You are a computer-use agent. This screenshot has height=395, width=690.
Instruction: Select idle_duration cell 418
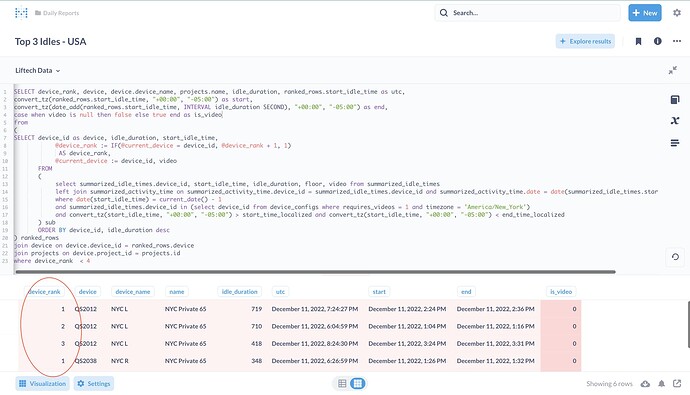(257, 344)
